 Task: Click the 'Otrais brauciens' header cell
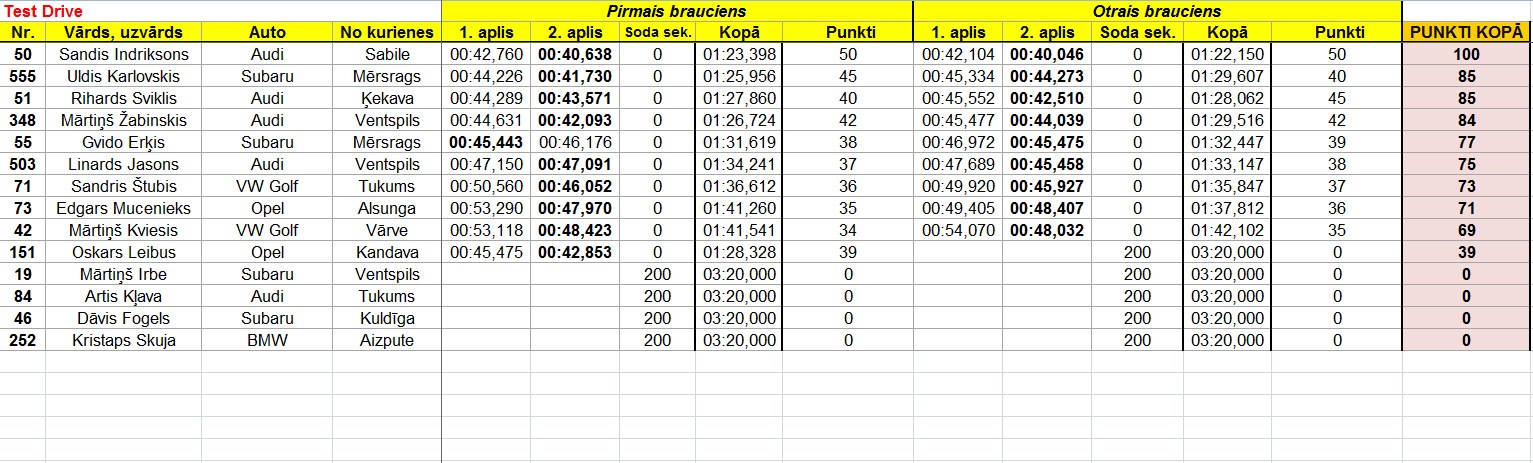tap(1157, 11)
